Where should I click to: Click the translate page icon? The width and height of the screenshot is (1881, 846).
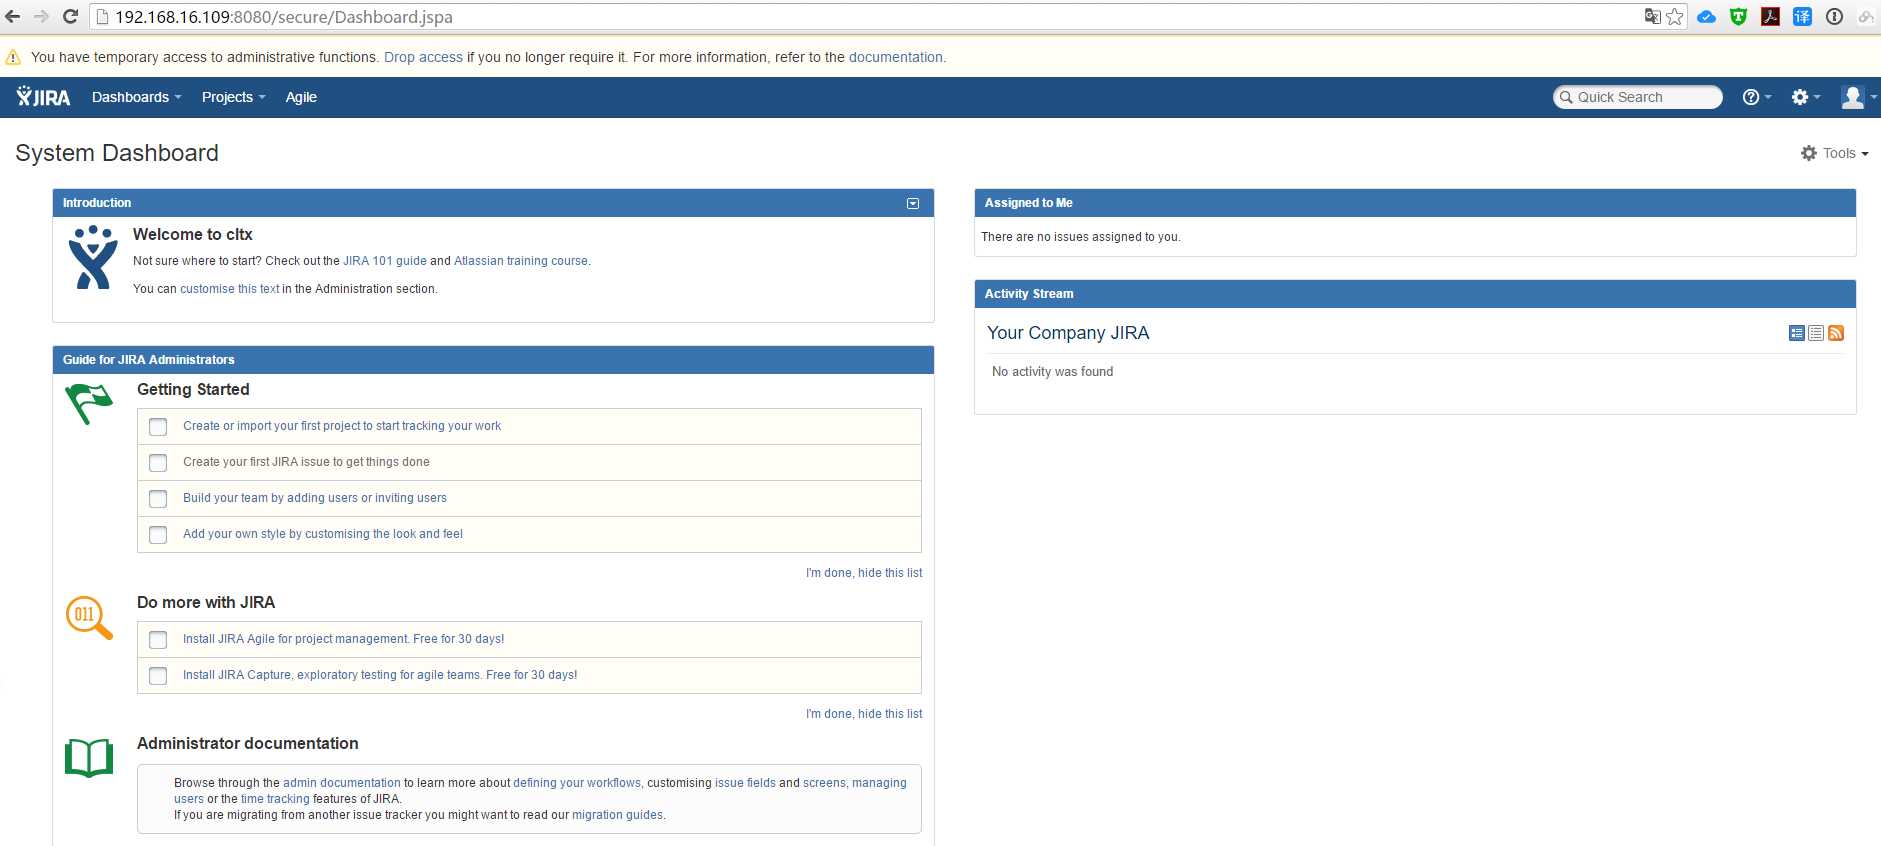(x=1652, y=16)
